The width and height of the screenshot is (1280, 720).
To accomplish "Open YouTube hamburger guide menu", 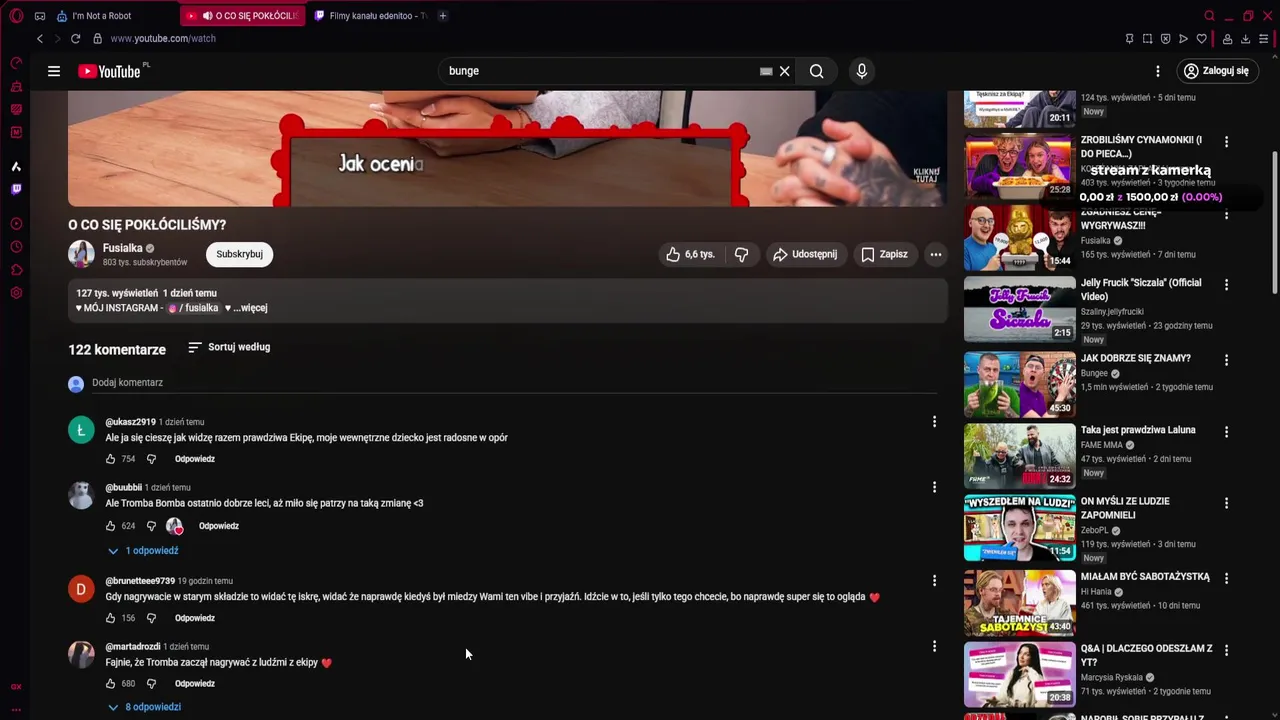I will (x=54, y=71).
